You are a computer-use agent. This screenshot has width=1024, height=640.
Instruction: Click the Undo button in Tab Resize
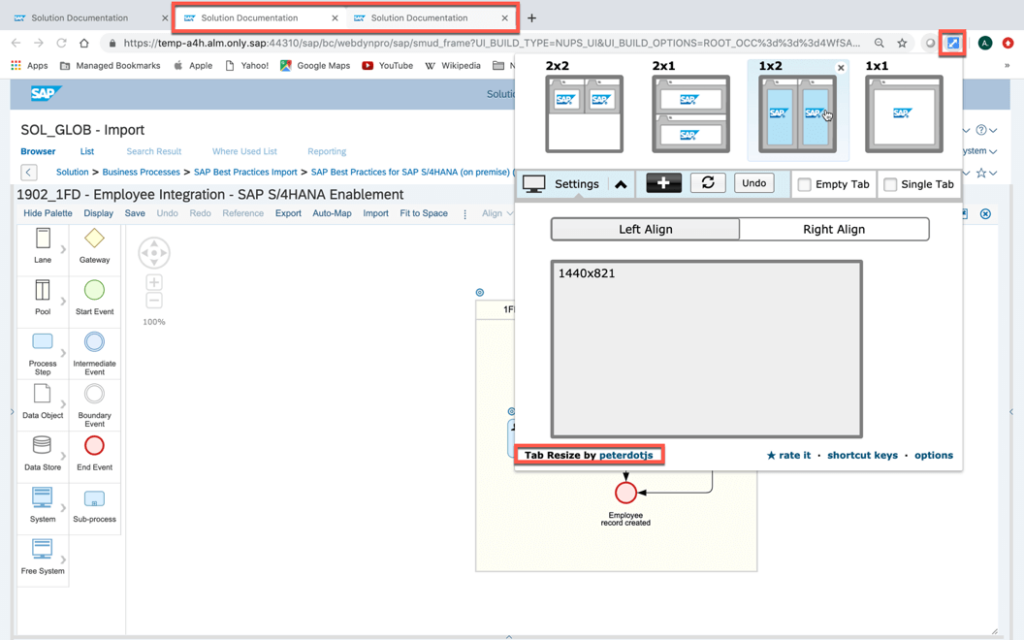coord(754,183)
